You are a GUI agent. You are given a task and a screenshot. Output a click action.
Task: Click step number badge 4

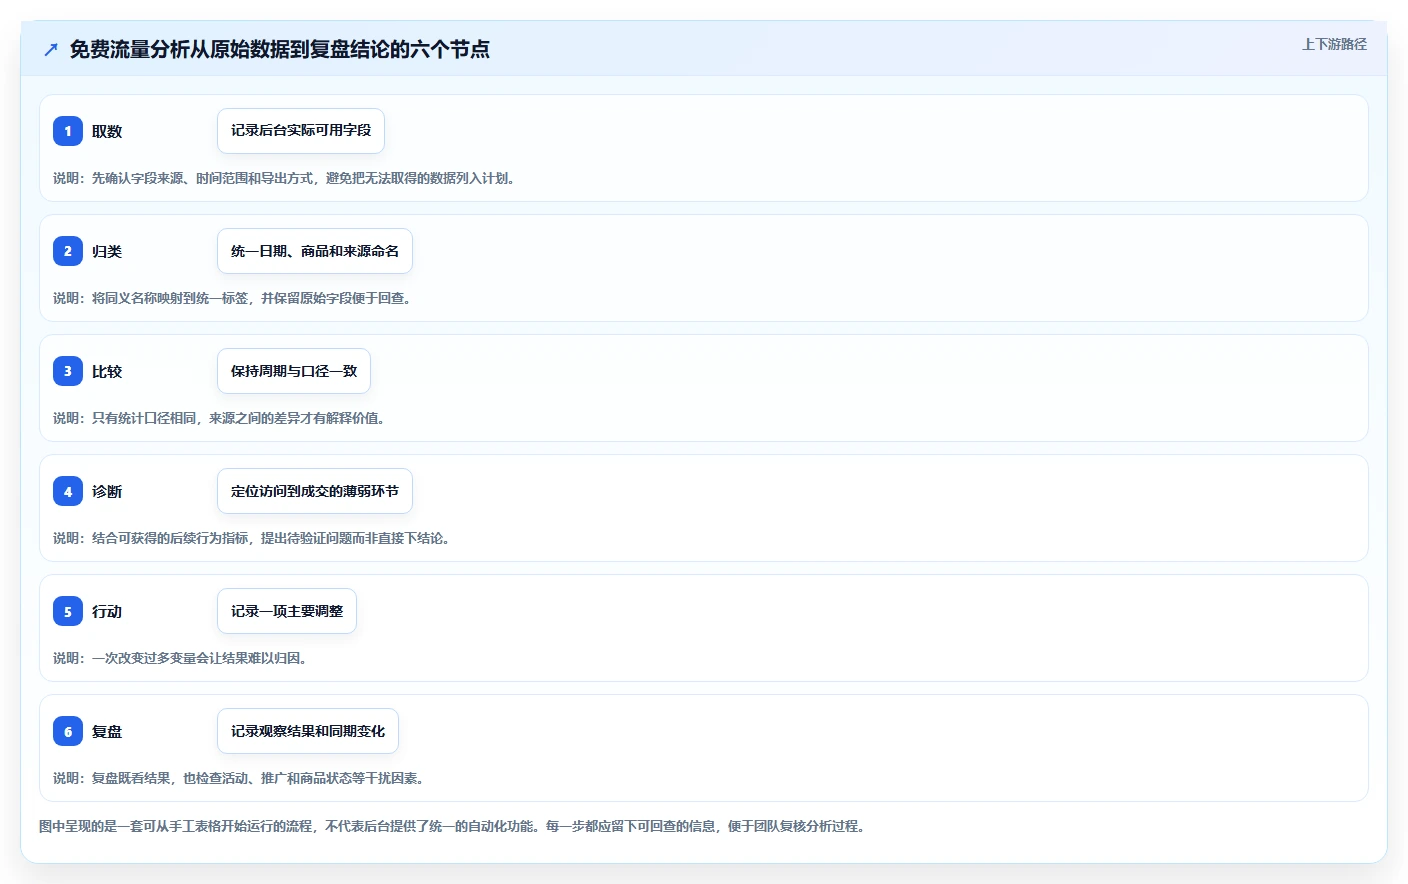coord(68,491)
